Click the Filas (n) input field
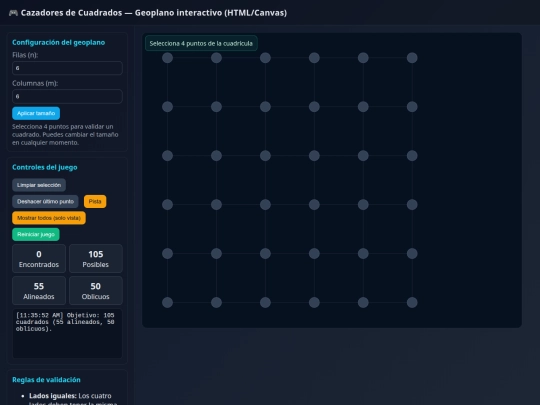Screen dimensions: 540x405 click(x=67, y=68)
